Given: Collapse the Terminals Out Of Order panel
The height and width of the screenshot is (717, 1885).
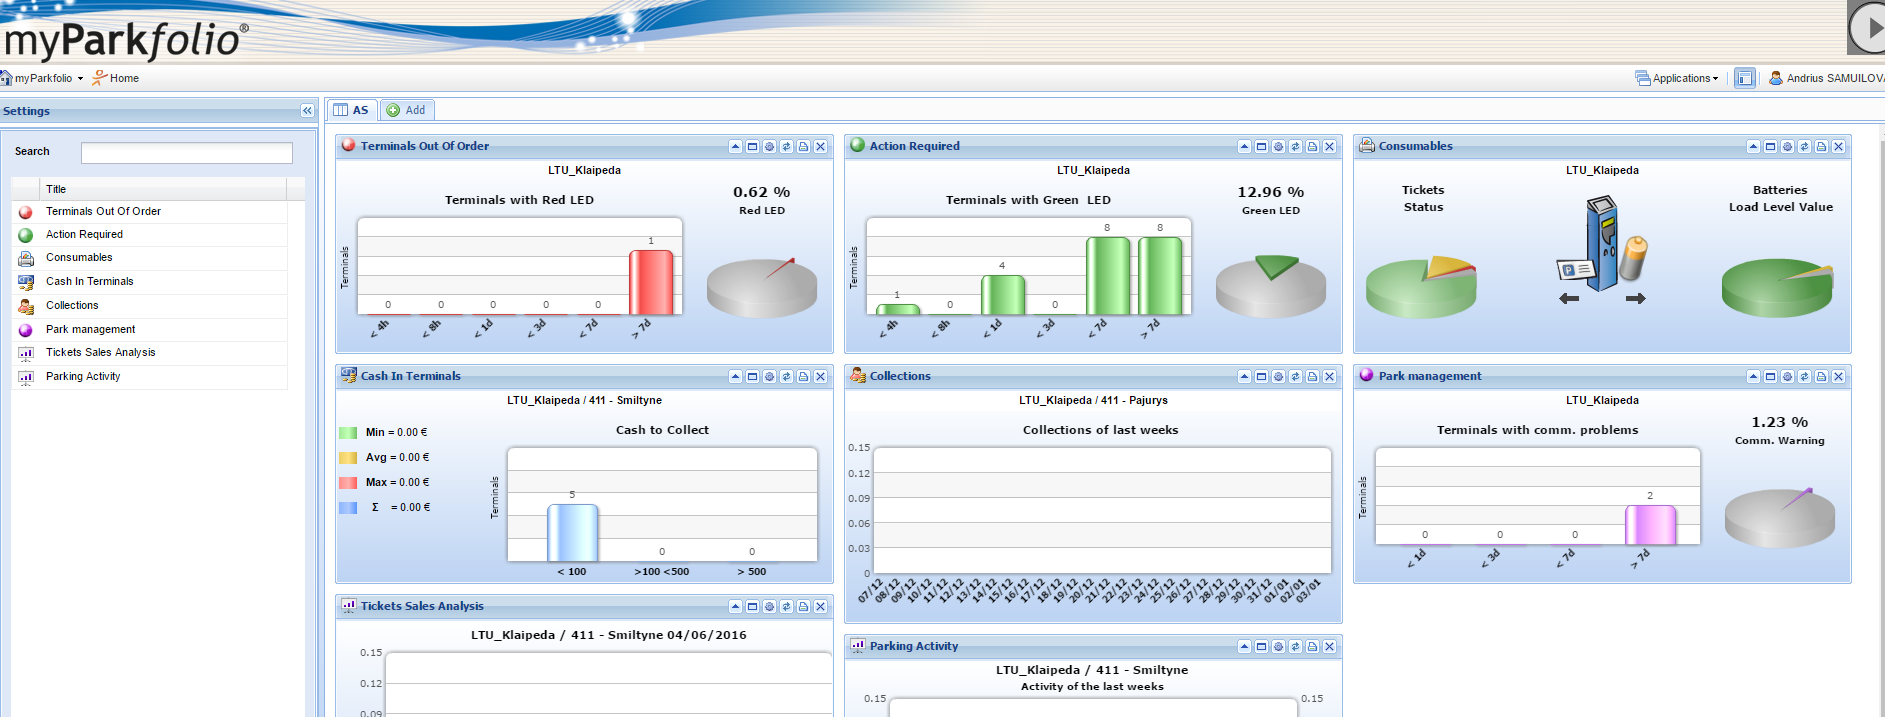Looking at the screenshot, I should [x=735, y=147].
